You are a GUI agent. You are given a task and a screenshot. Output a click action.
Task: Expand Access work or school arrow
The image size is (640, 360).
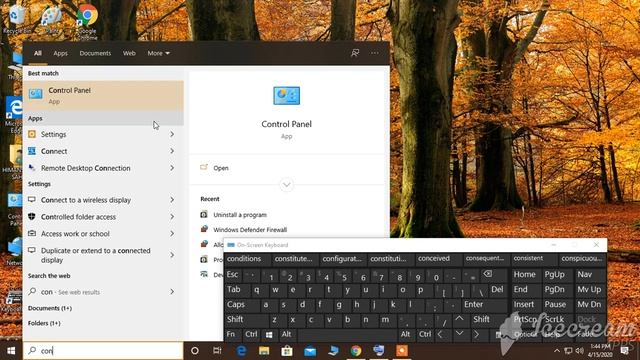(172, 233)
